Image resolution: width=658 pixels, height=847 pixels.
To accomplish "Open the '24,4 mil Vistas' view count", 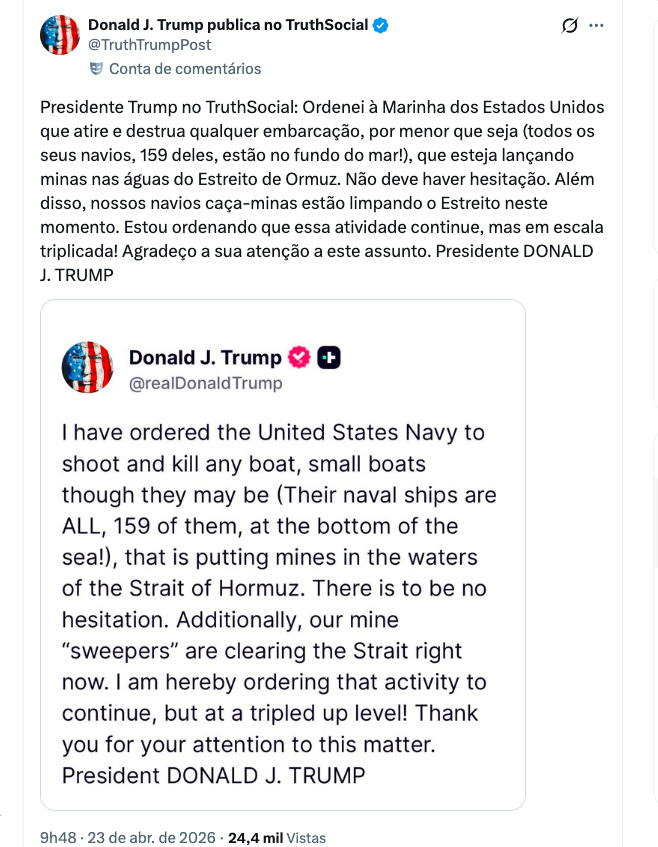I will point(277,838).
